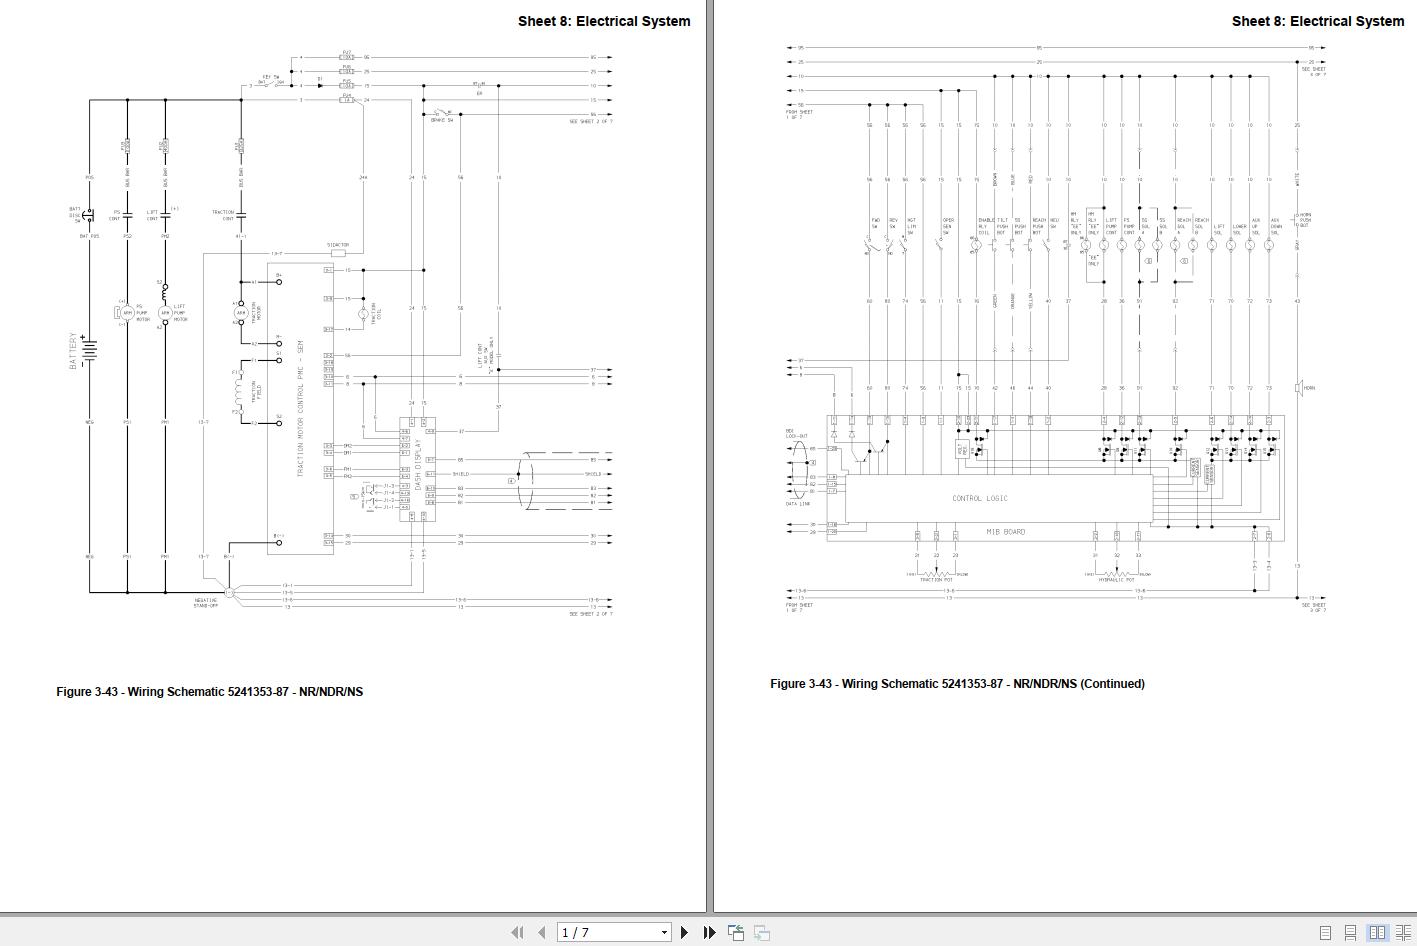The height and width of the screenshot is (946, 1417).
Task: Open the page number dropdown
Action: click(x=663, y=932)
